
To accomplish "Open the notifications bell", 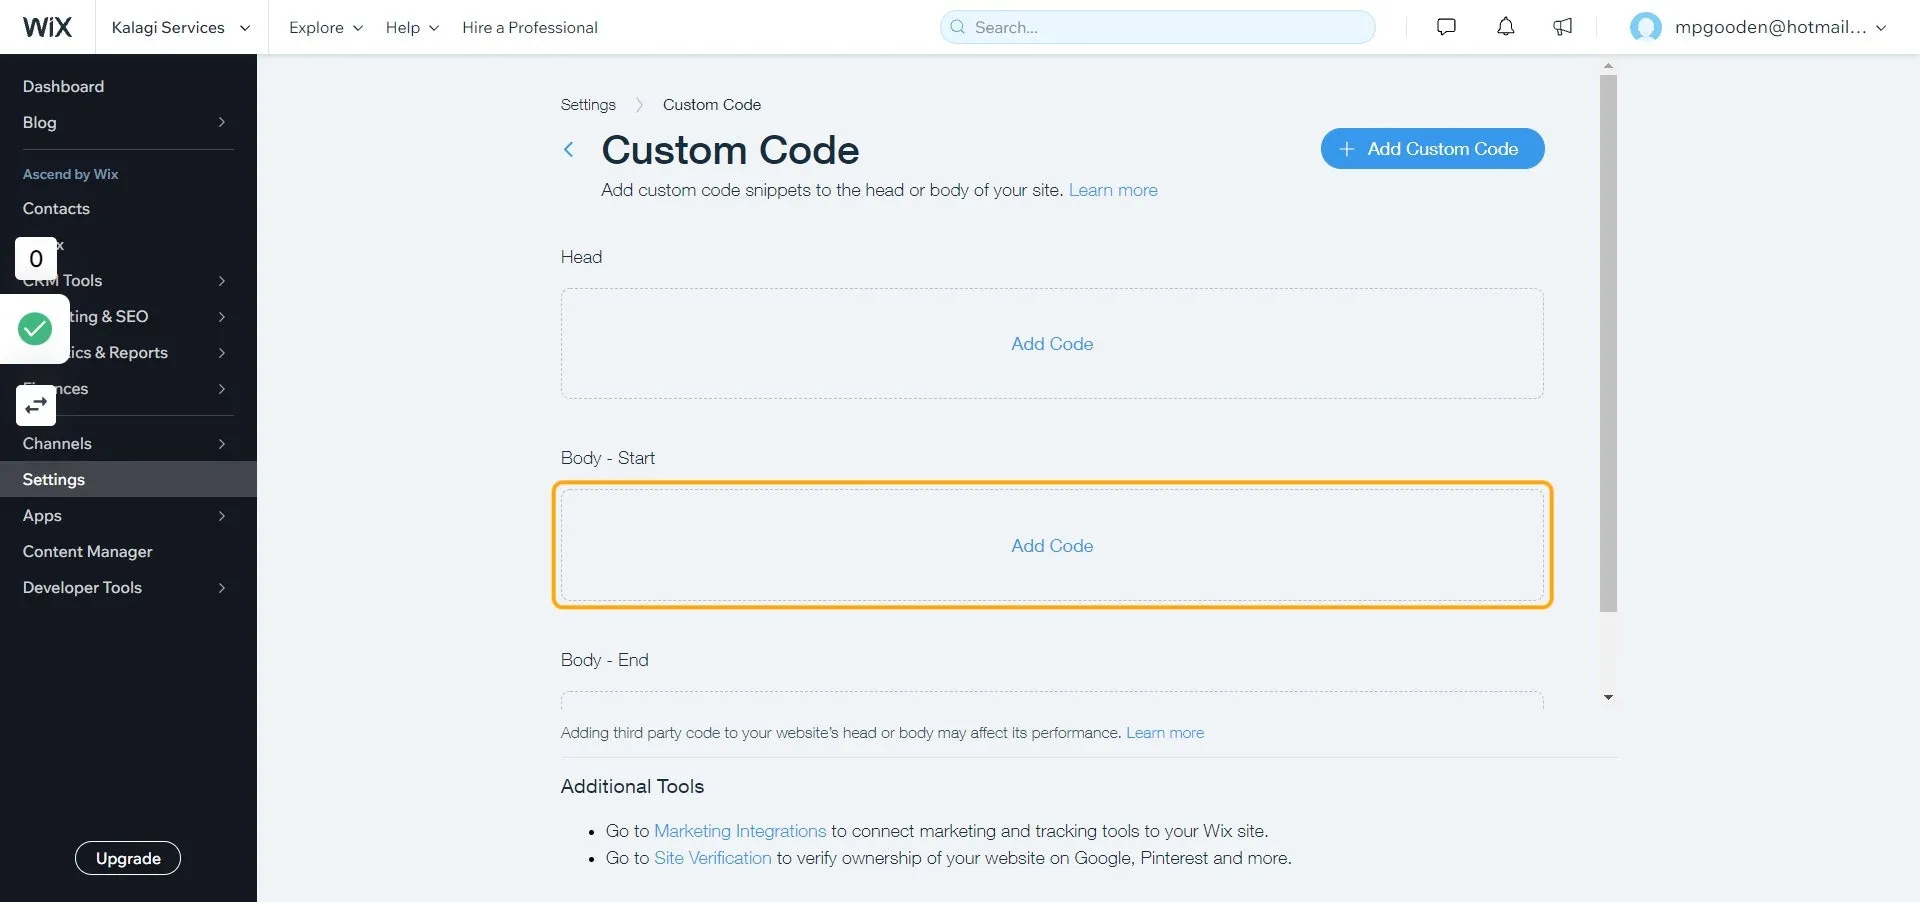I will (1506, 27).
